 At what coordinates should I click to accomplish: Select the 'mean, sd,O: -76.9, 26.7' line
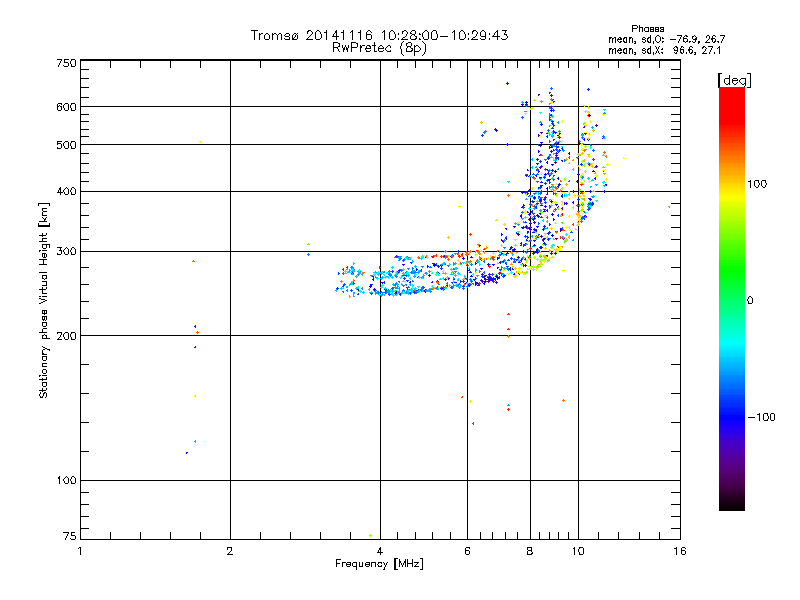666,39
